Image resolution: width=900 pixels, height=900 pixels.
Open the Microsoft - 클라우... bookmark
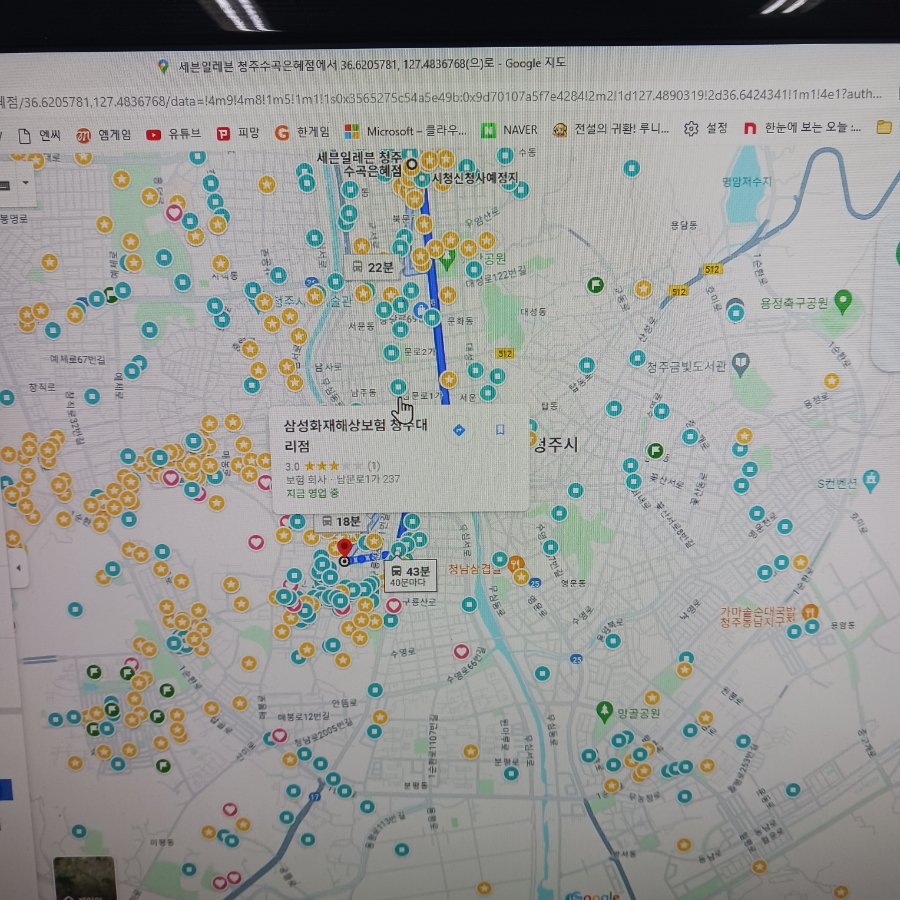(405, 131)
